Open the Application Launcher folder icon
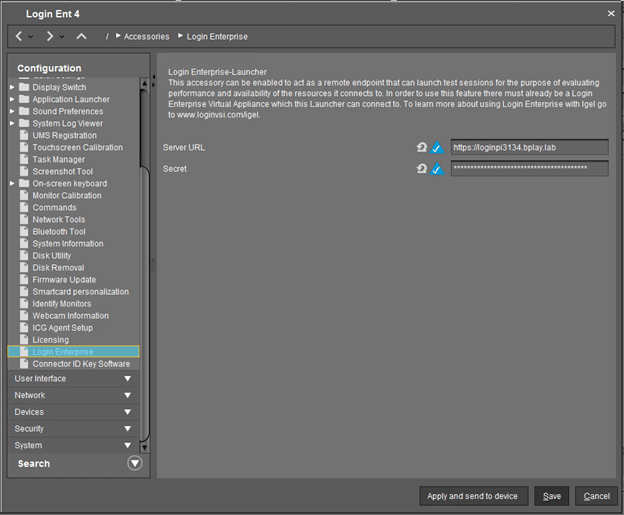Image resolution: width=624 pixels, height=515 pixels. click(x=24, y=99)
